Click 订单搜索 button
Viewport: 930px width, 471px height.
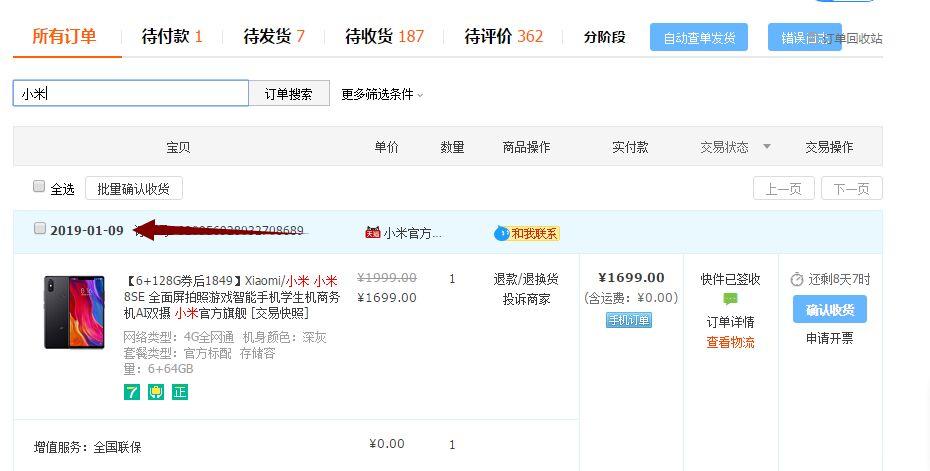point(289,94)
